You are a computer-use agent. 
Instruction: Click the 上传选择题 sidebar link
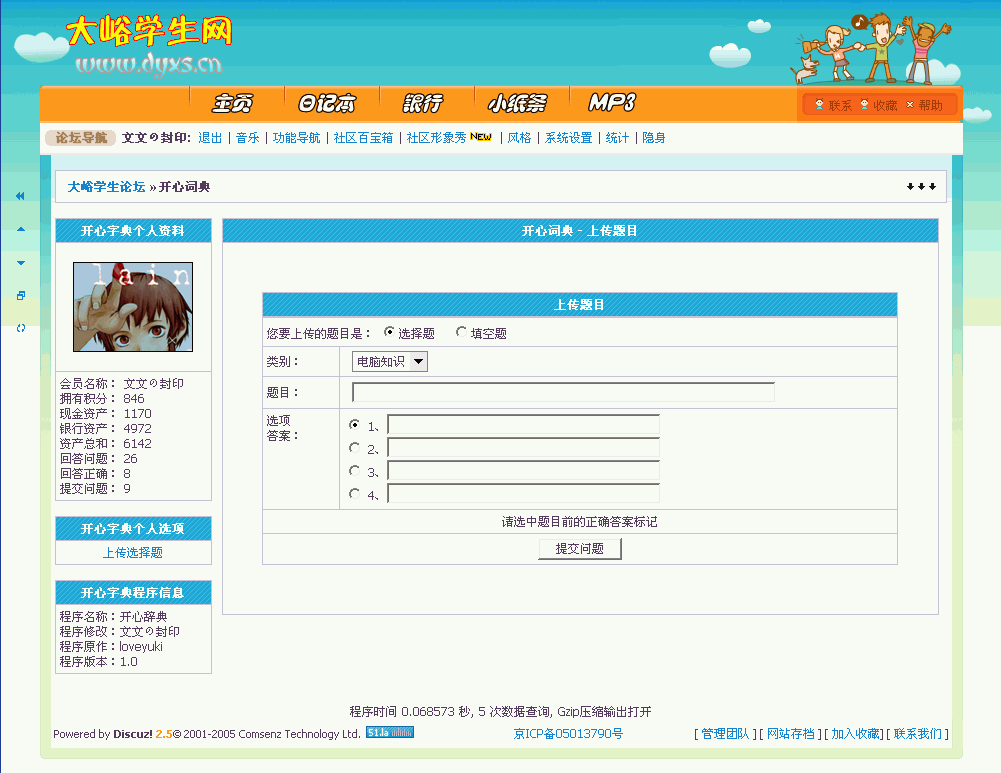click(133, 553)
